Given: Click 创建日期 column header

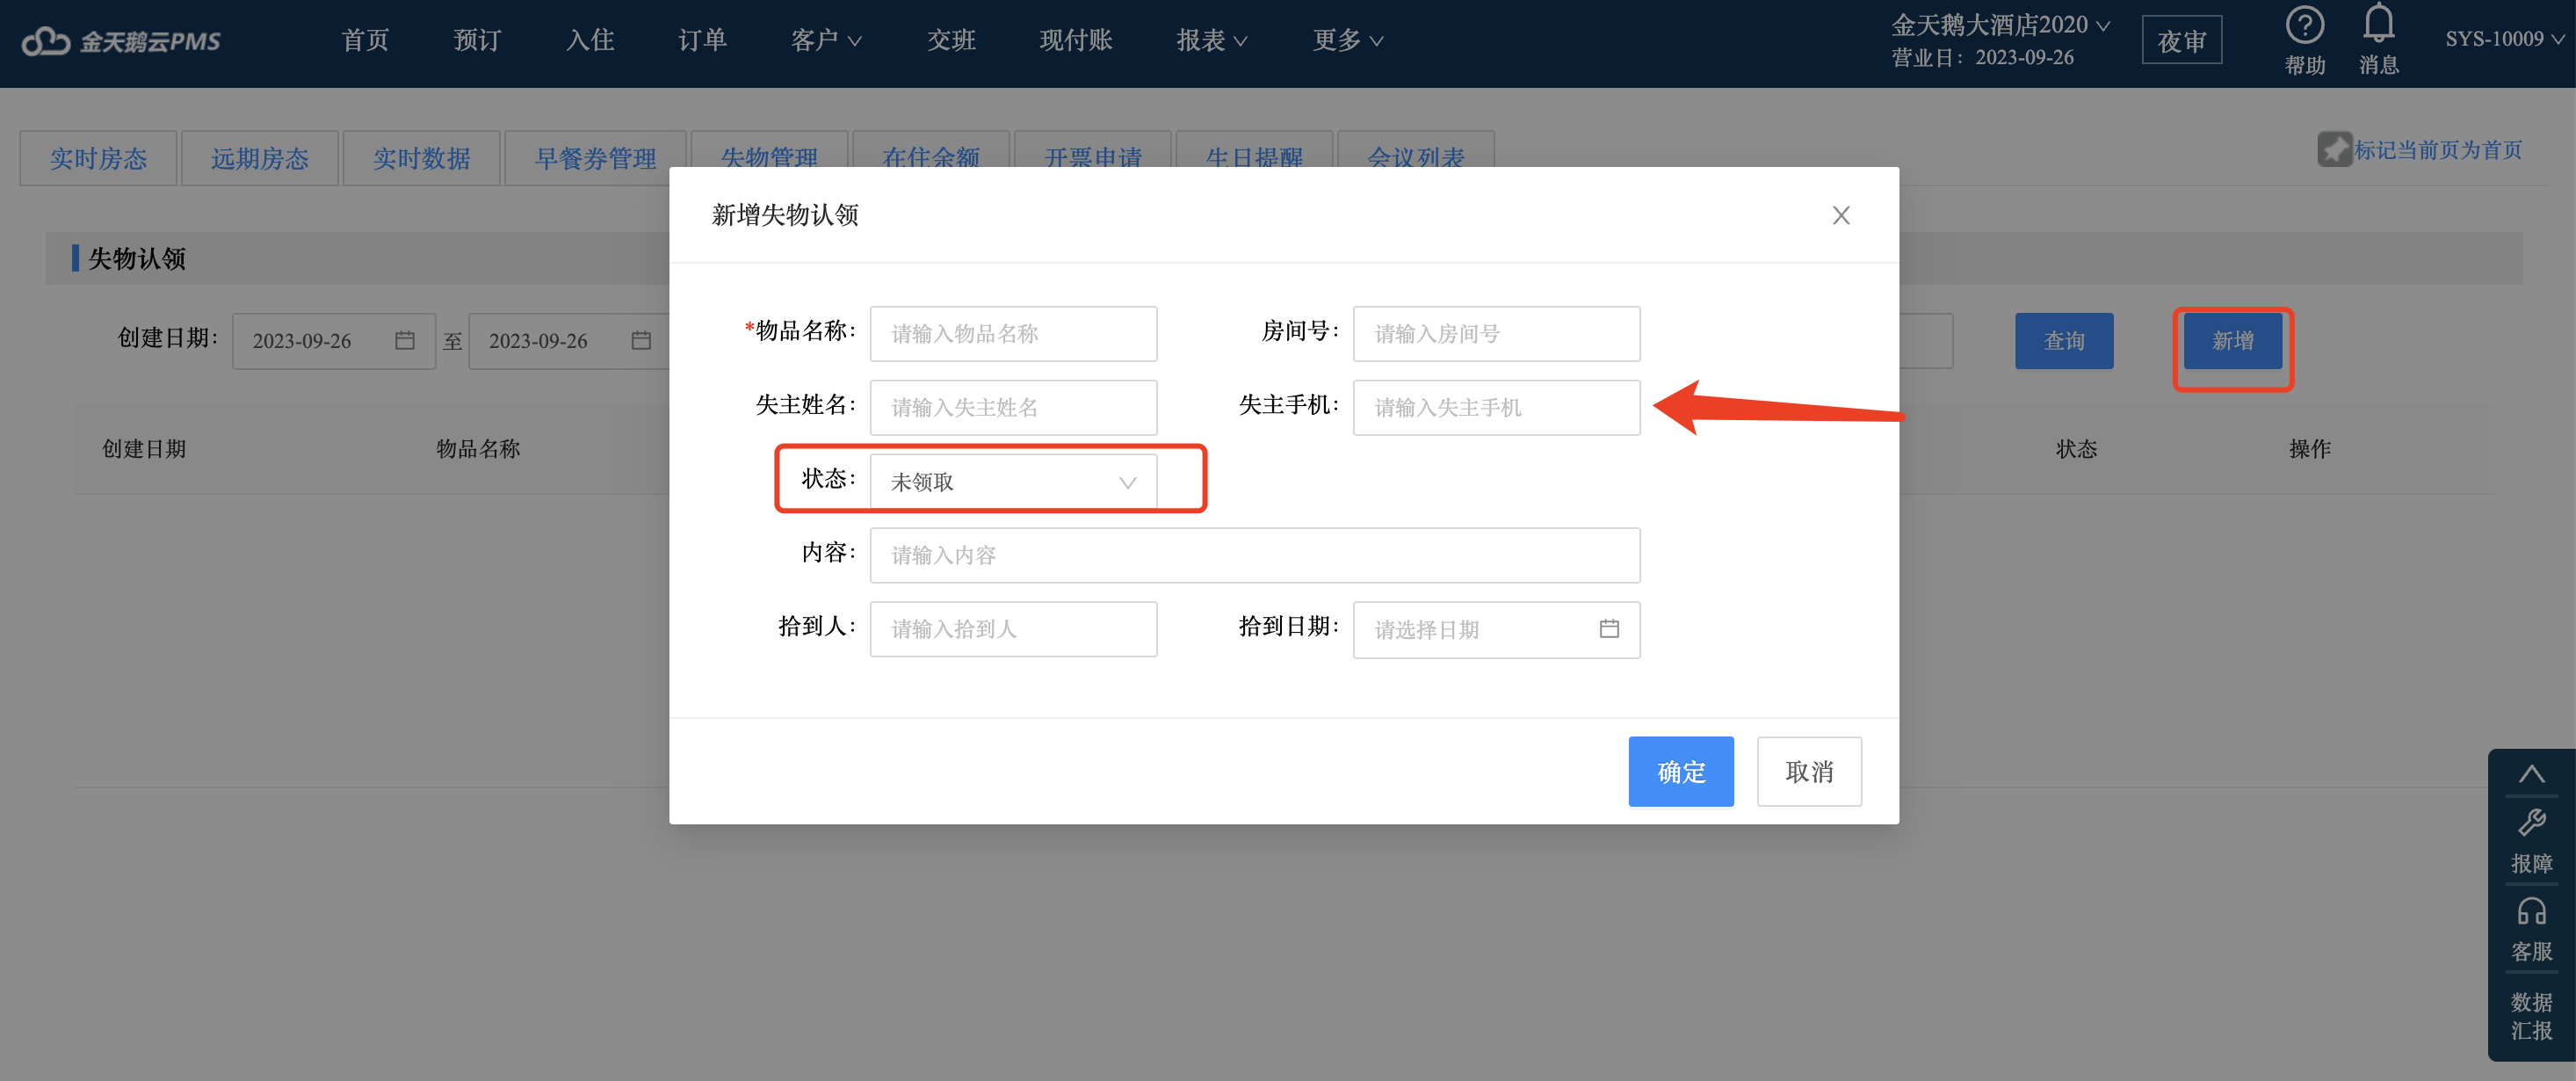Looking at the screenshot, I should point(144,449).
